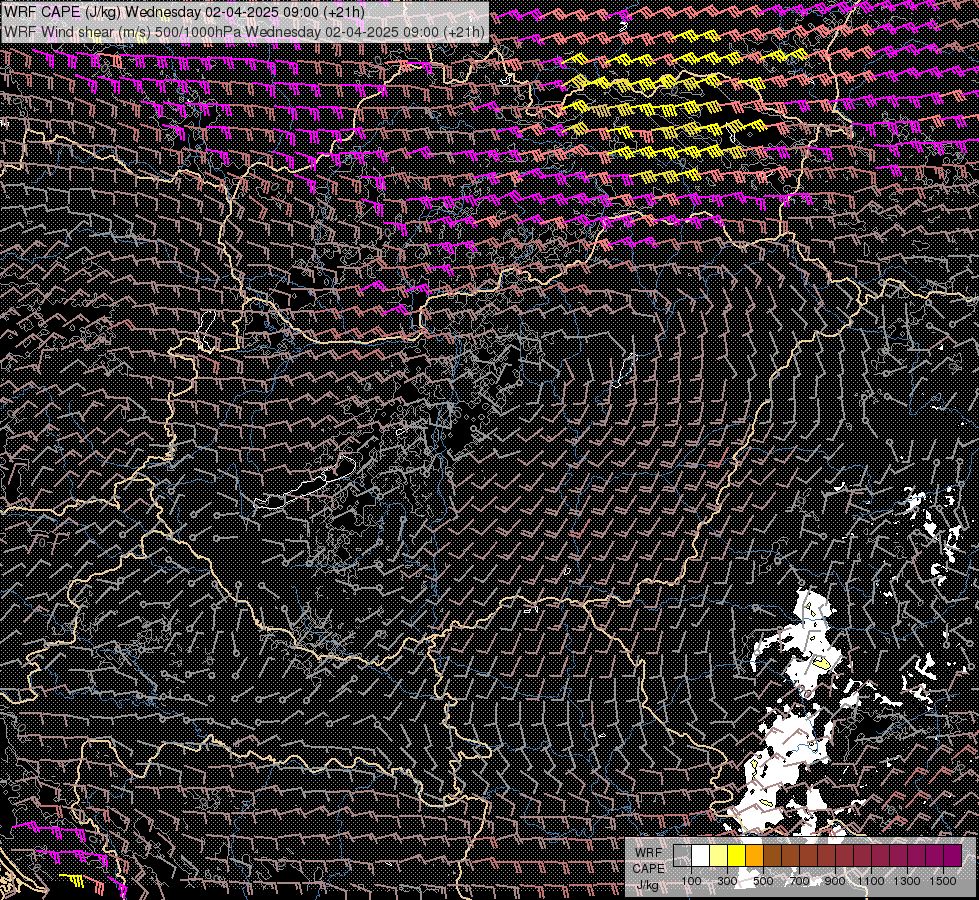Click the legend label 100

click(x=691, y=881)
